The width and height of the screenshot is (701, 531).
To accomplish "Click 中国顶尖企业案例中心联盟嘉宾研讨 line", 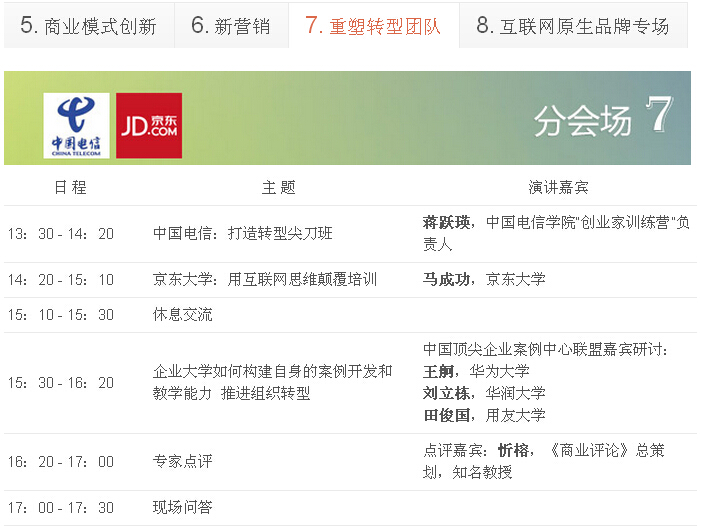I will [x=545, y=350].
